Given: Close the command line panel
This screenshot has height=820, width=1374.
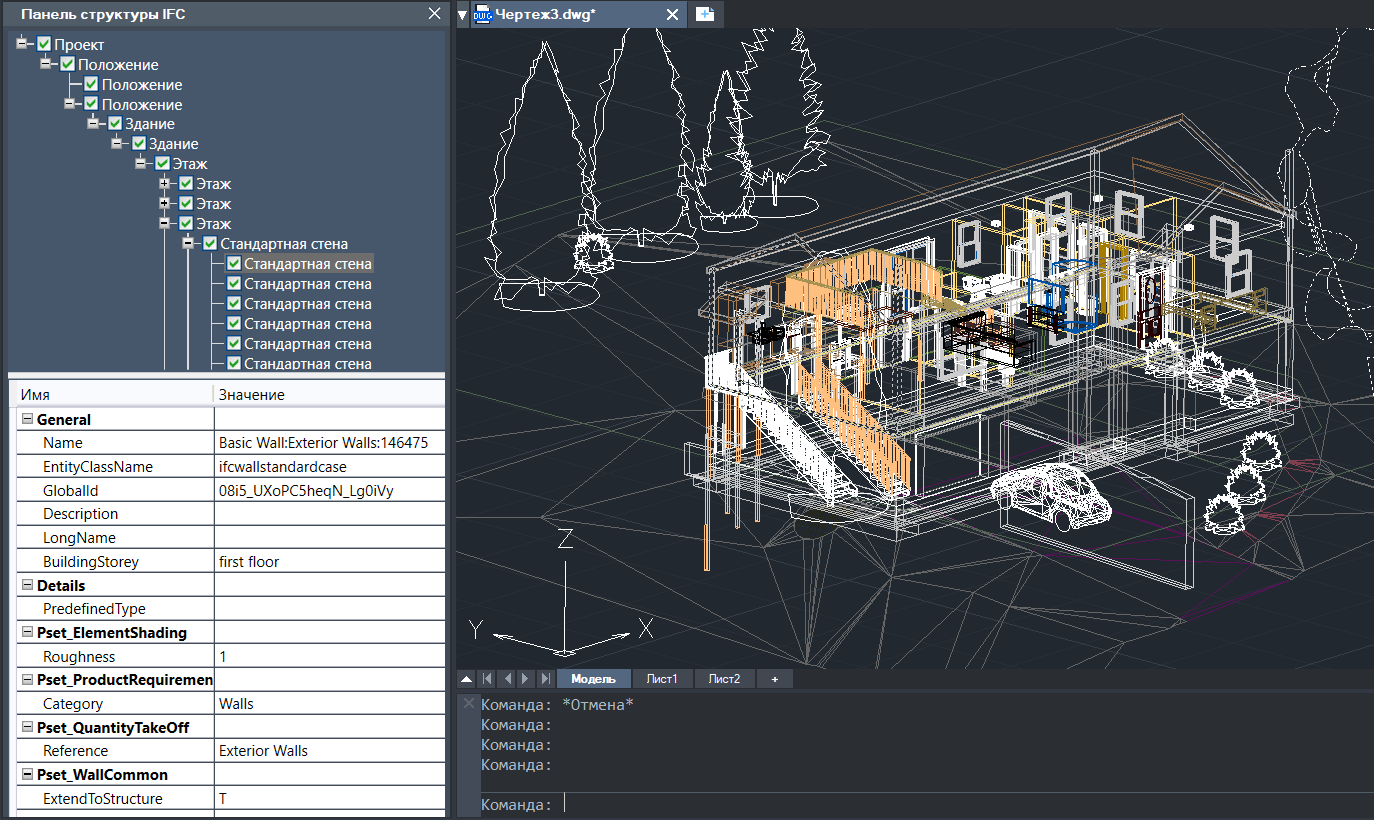Looking at the screenshot, I should pyautogui.click(x=468, y=703).
